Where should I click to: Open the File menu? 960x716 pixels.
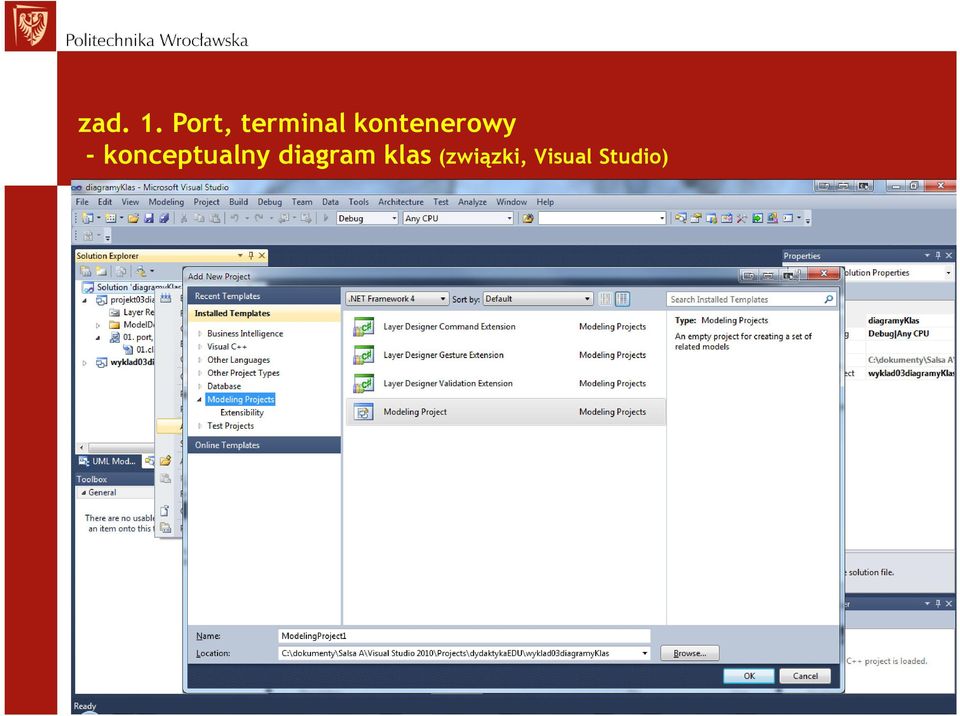(82, 202)
